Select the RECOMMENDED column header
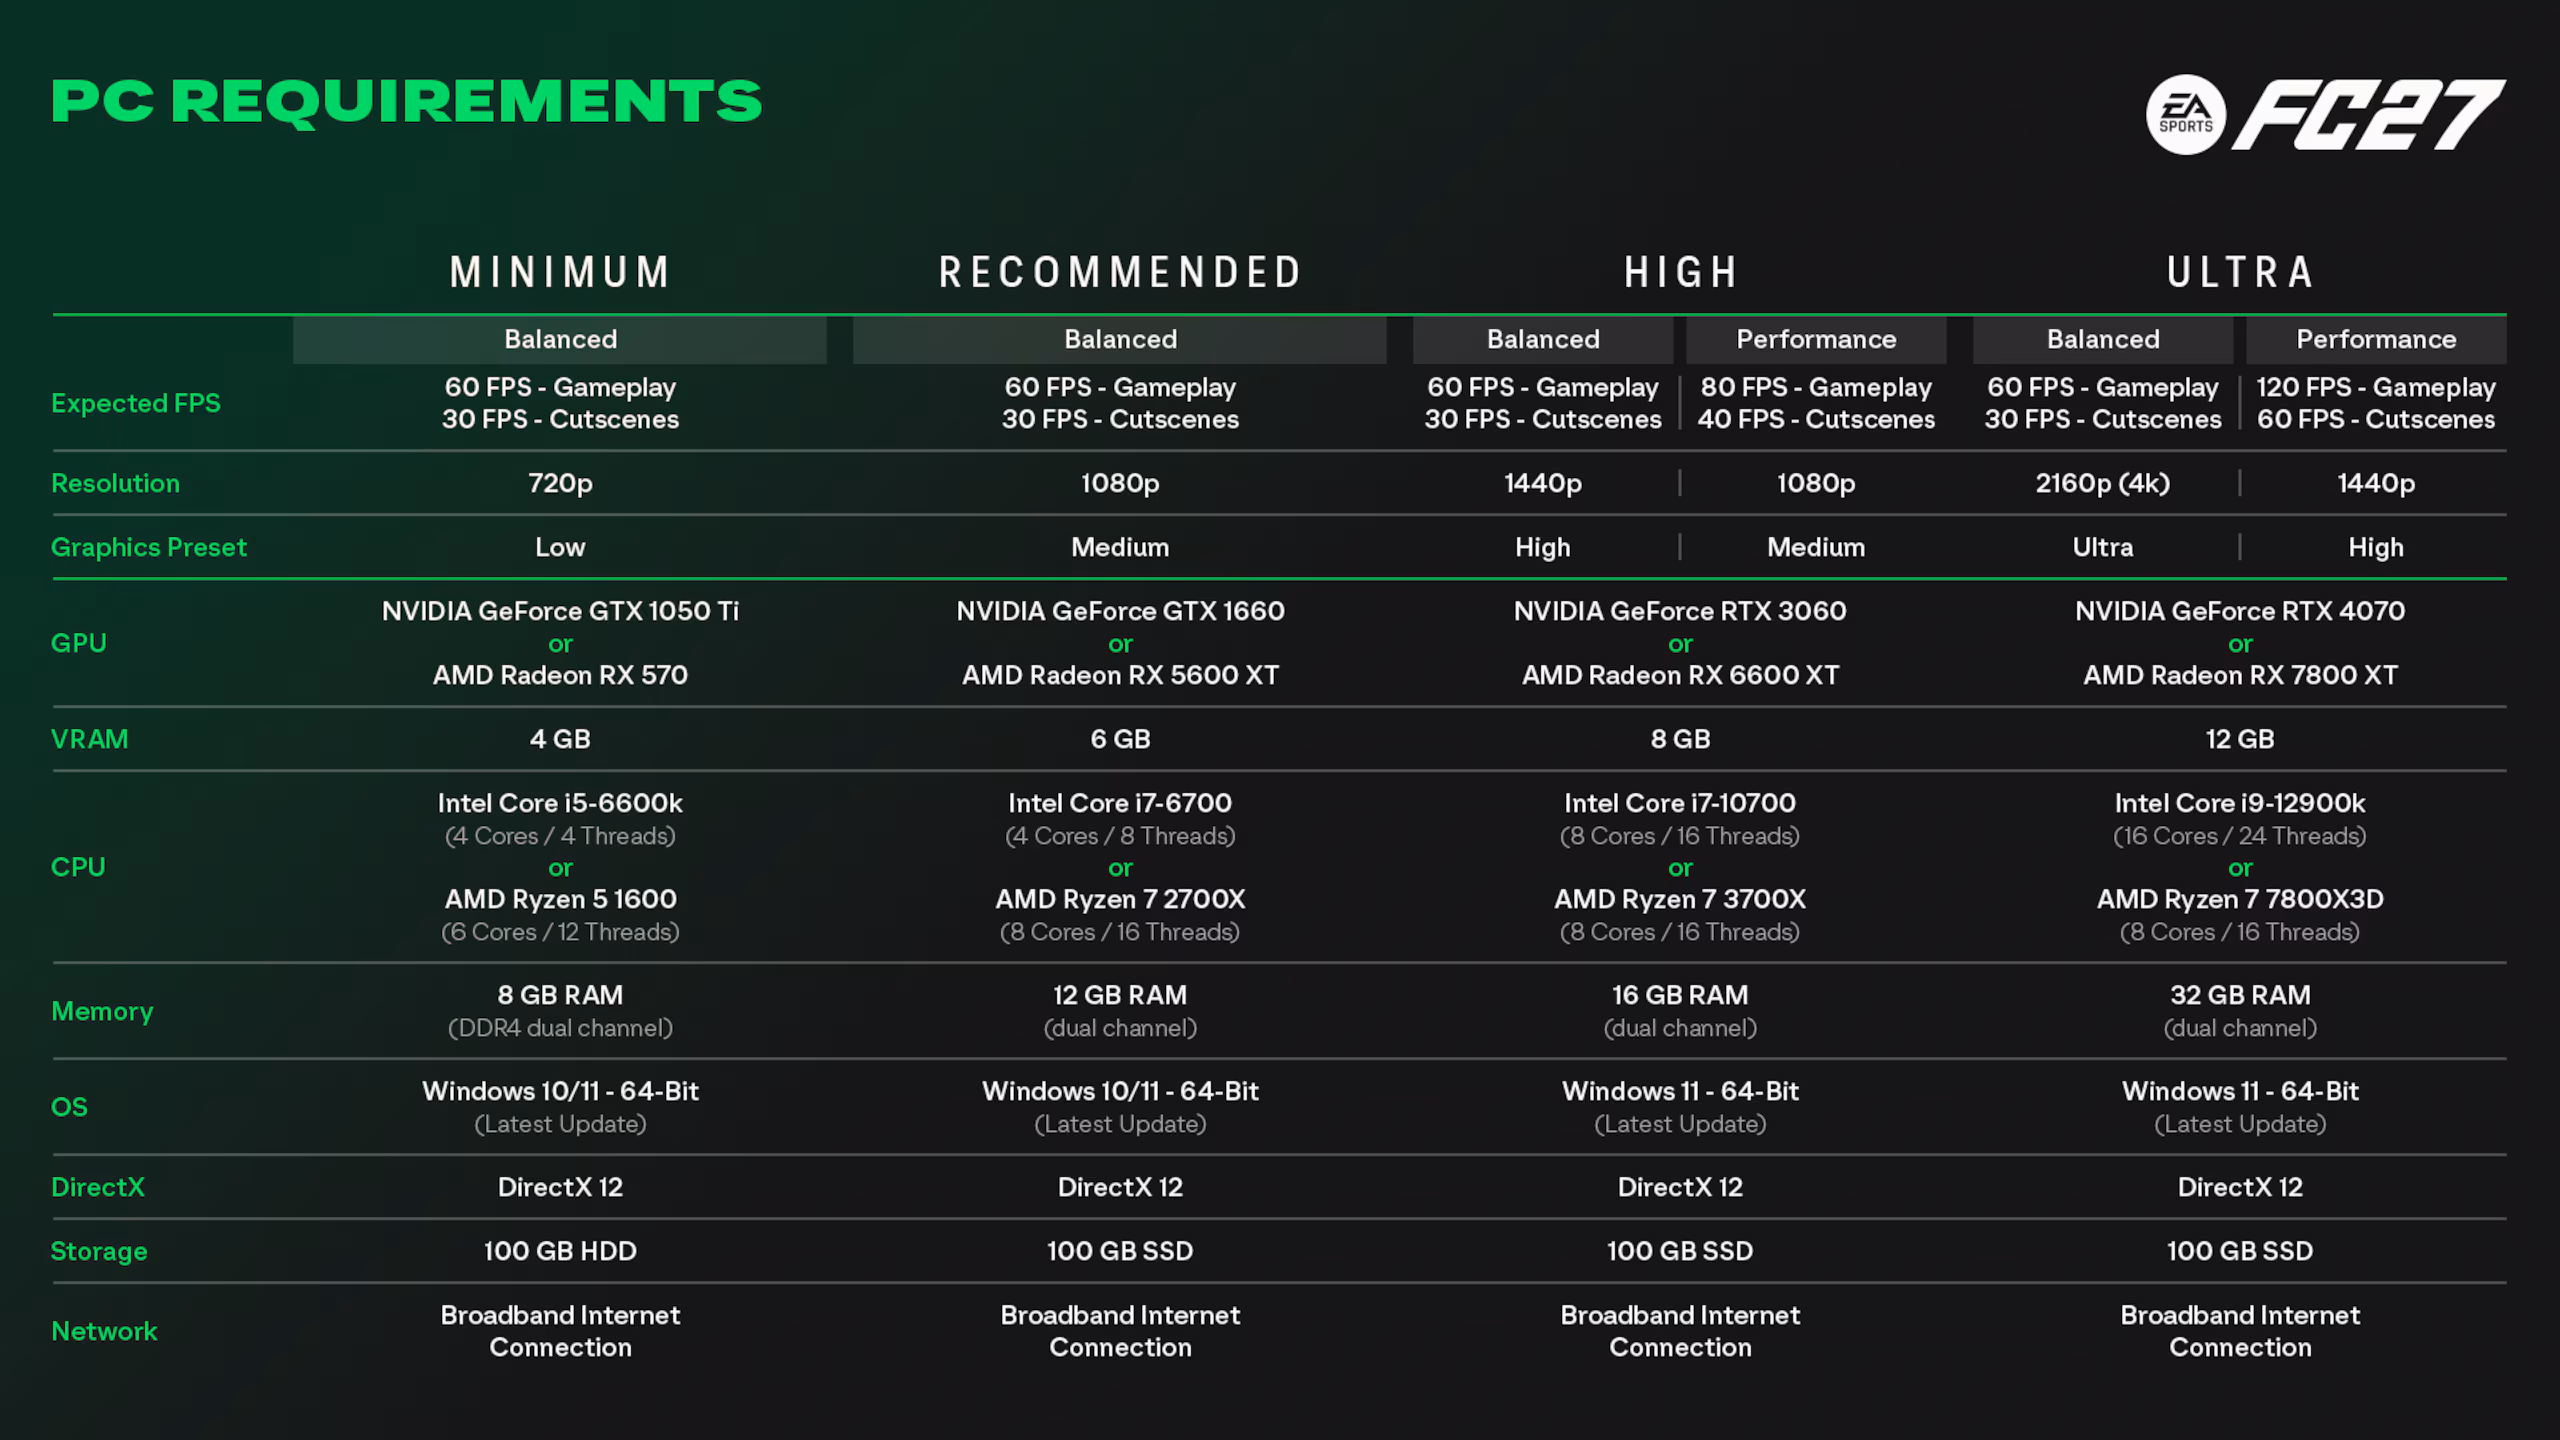 pos(1120,272)
